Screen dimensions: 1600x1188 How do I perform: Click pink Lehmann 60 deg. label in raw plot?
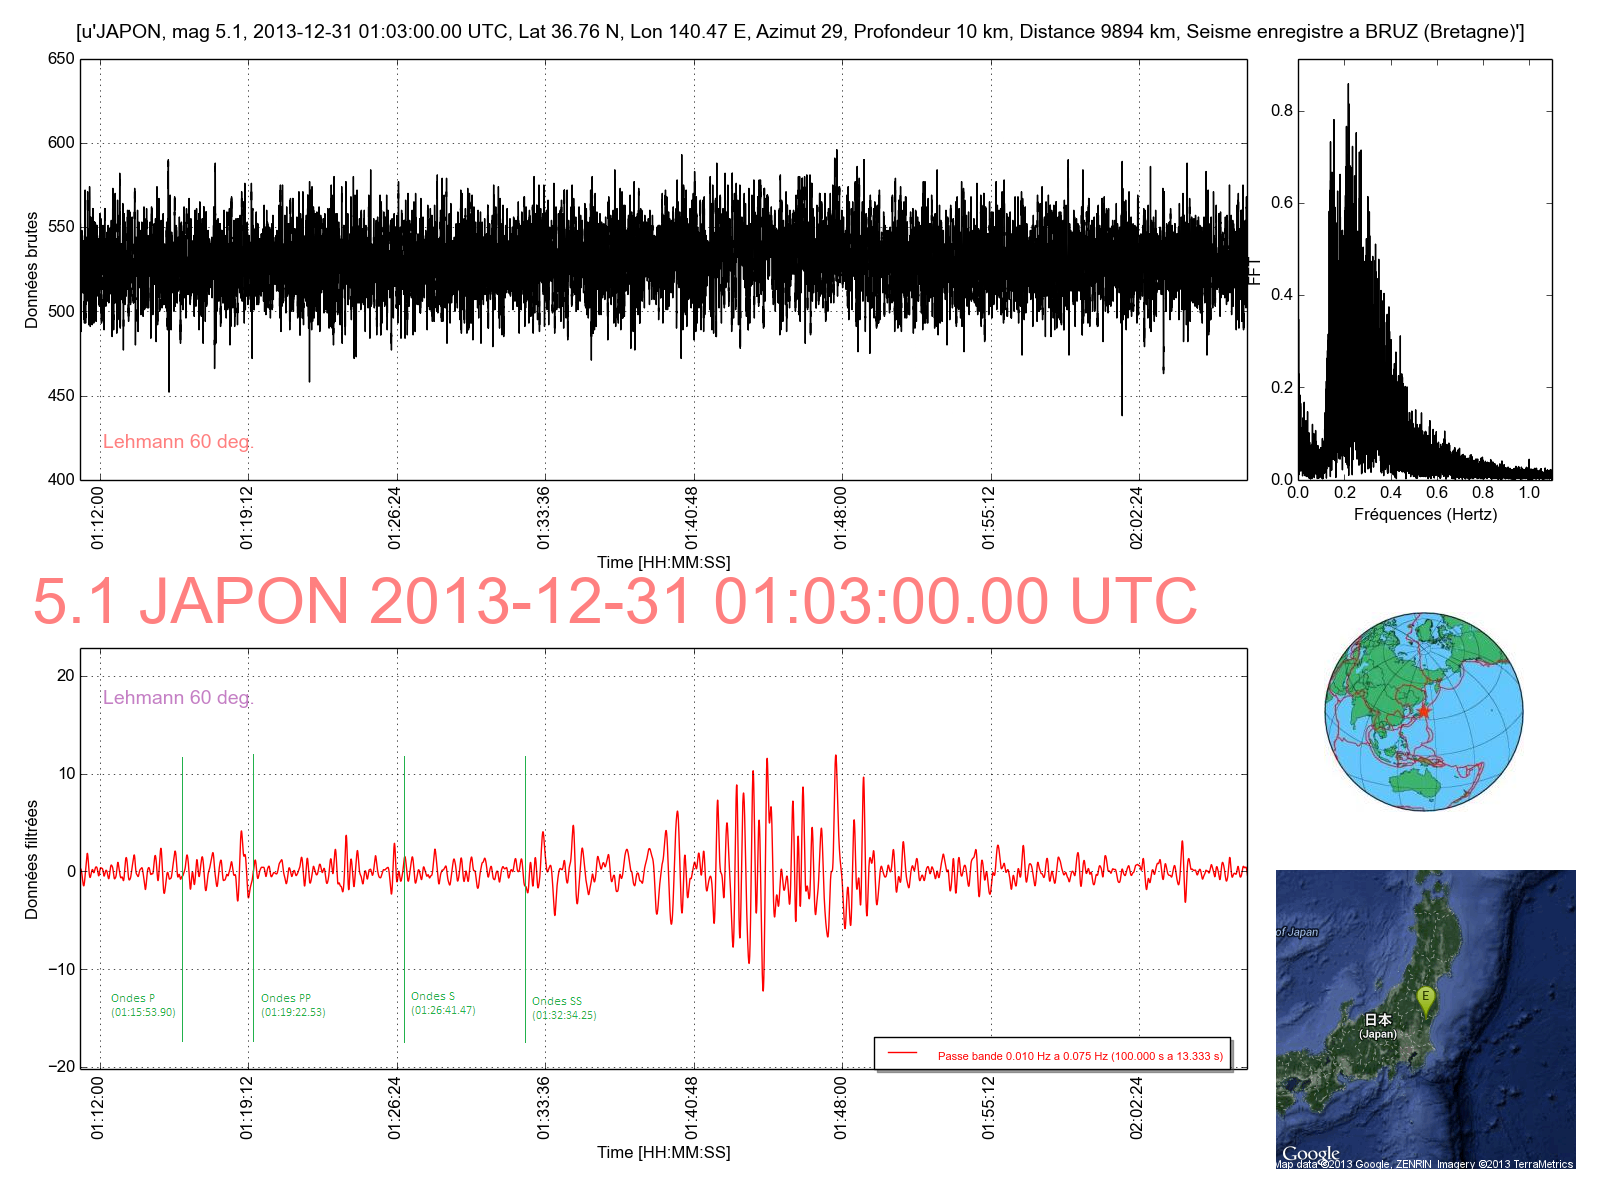[178, 442]
